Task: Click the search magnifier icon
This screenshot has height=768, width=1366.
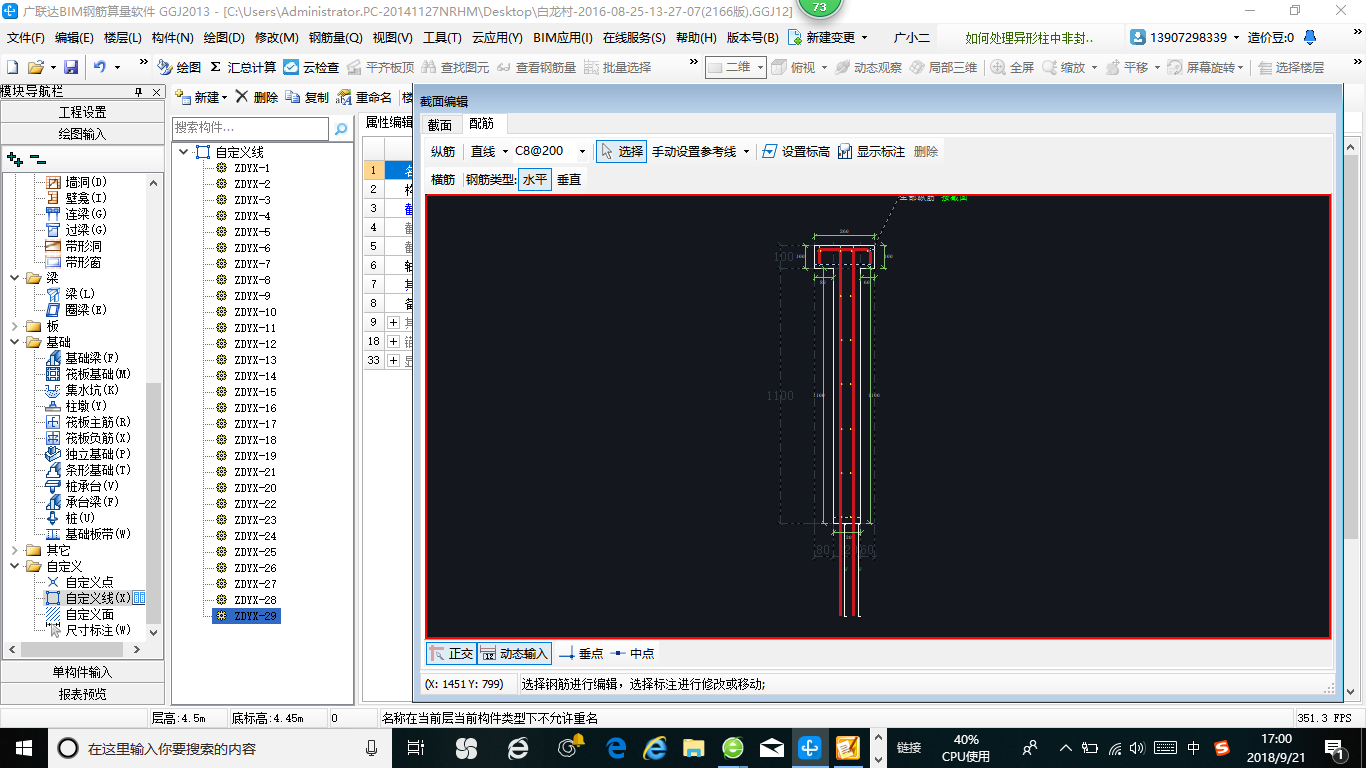Action: pos(341,129)
